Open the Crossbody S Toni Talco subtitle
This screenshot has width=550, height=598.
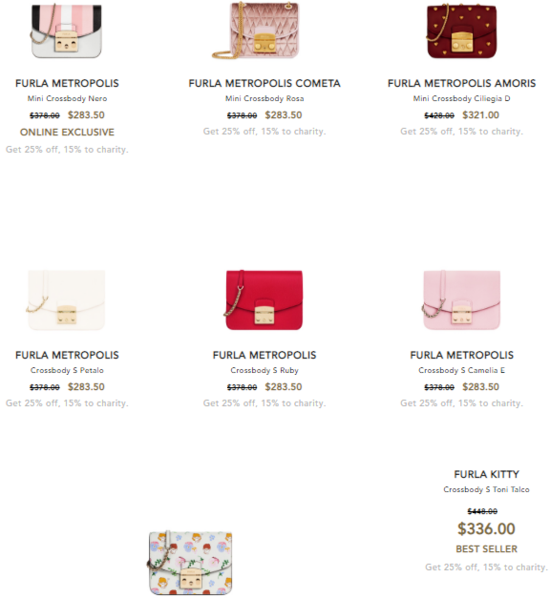pyautogui.click(x=486, y=489)
